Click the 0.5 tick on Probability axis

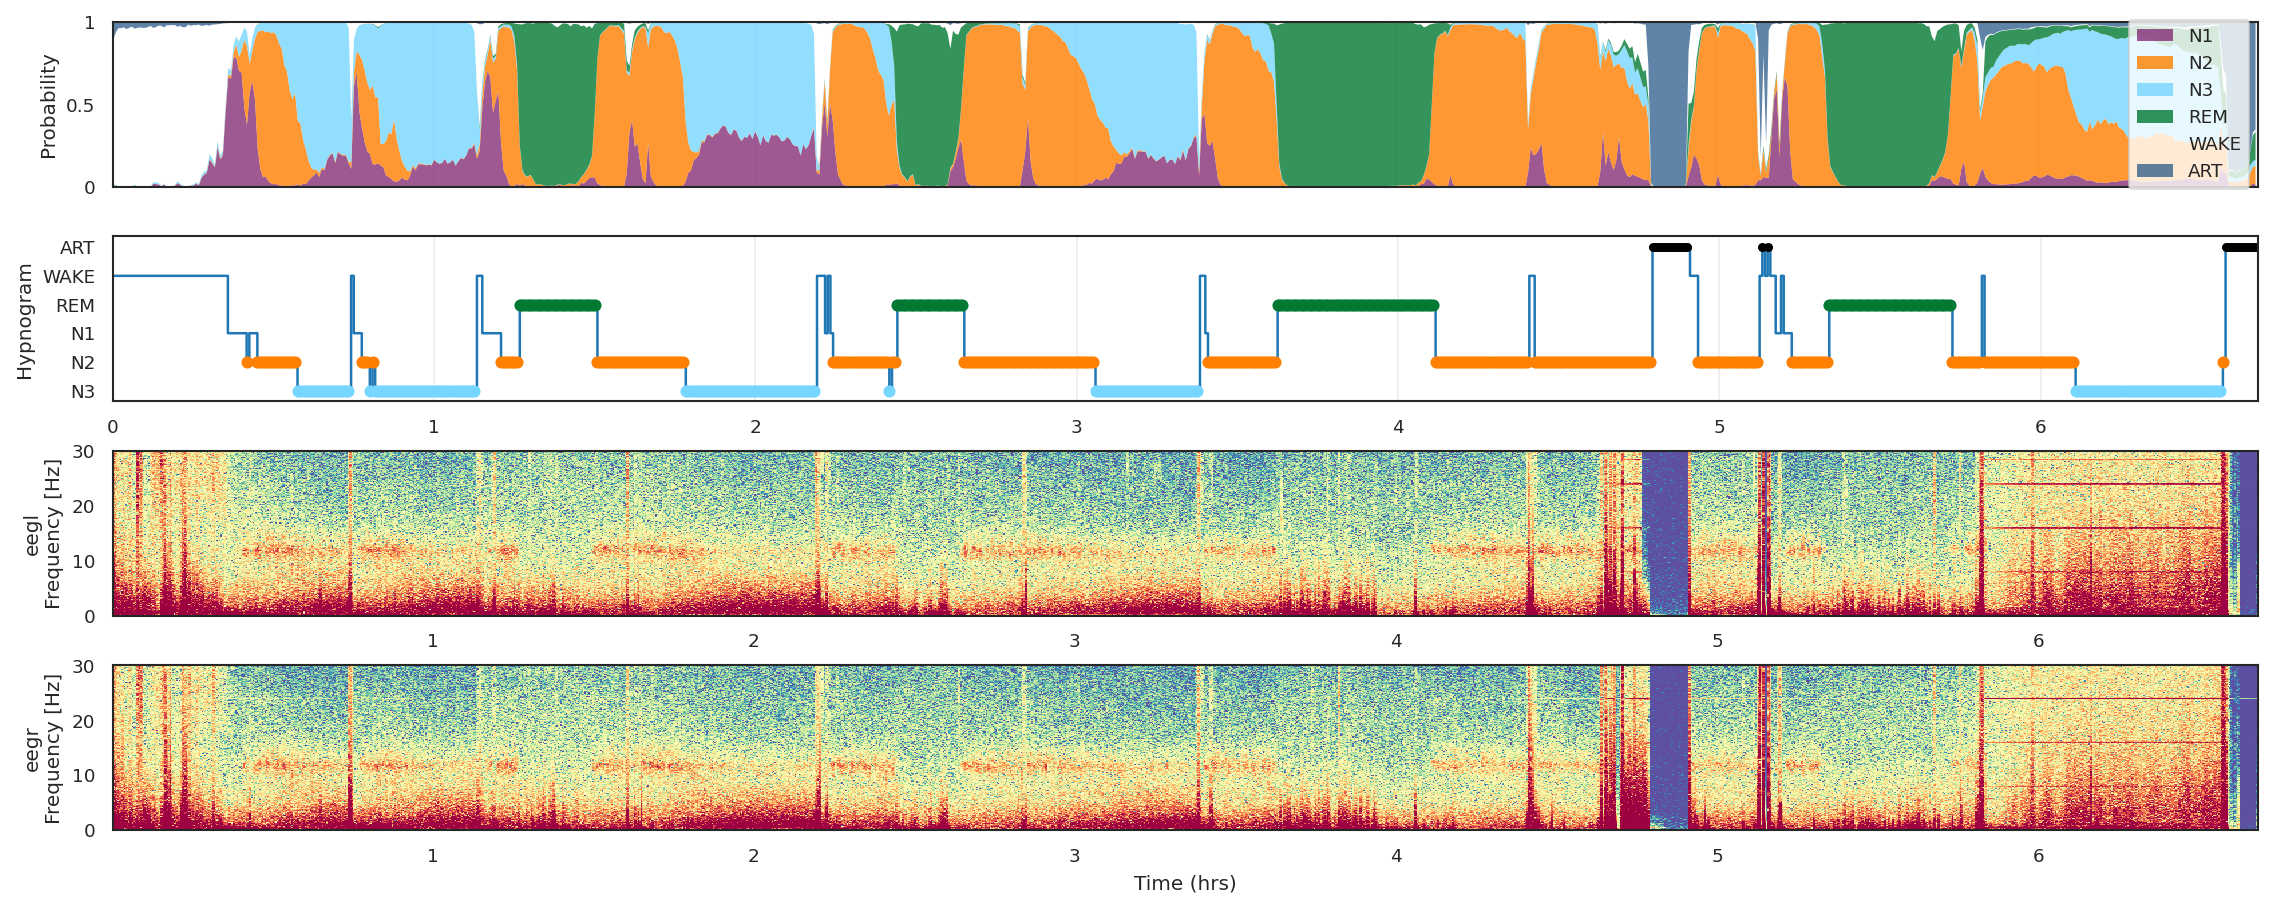coord(80,106)
